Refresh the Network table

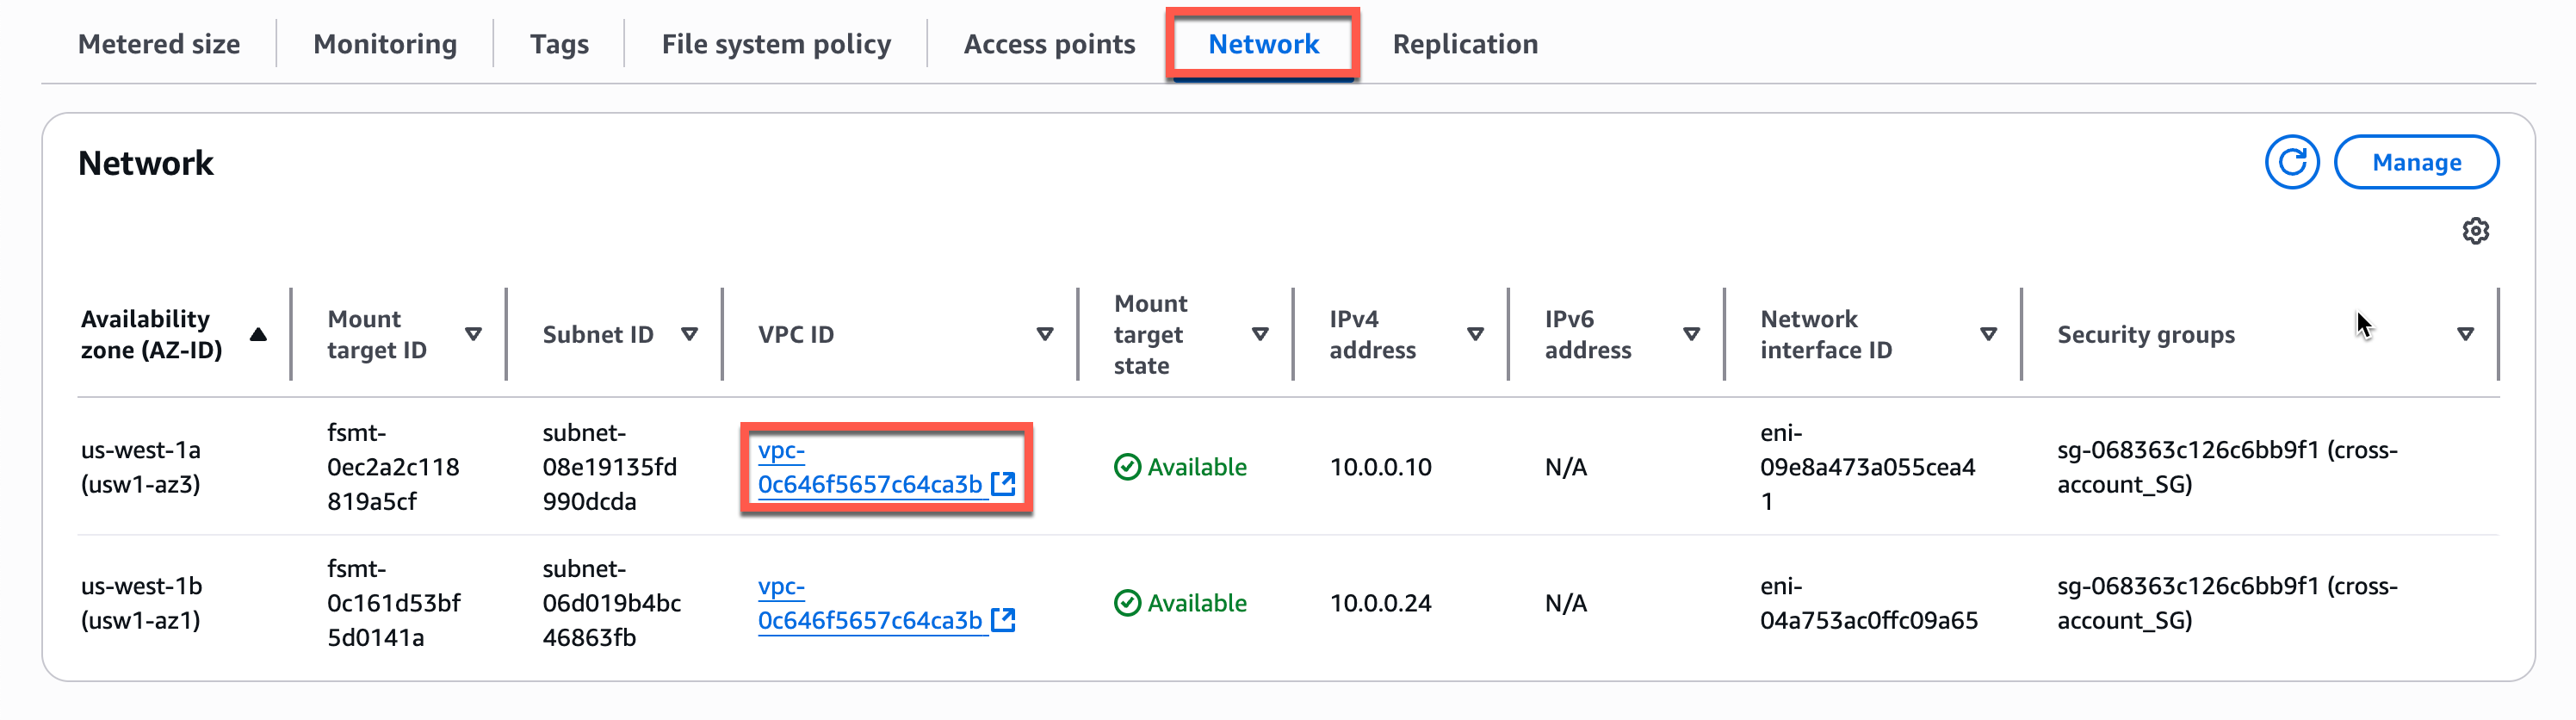coord(2291,161)
